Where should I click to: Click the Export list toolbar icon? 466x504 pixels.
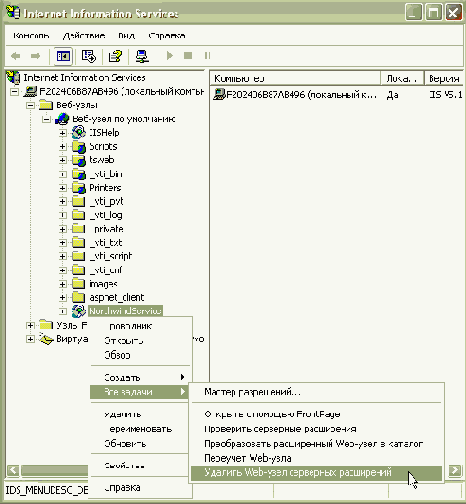(89, 56)
